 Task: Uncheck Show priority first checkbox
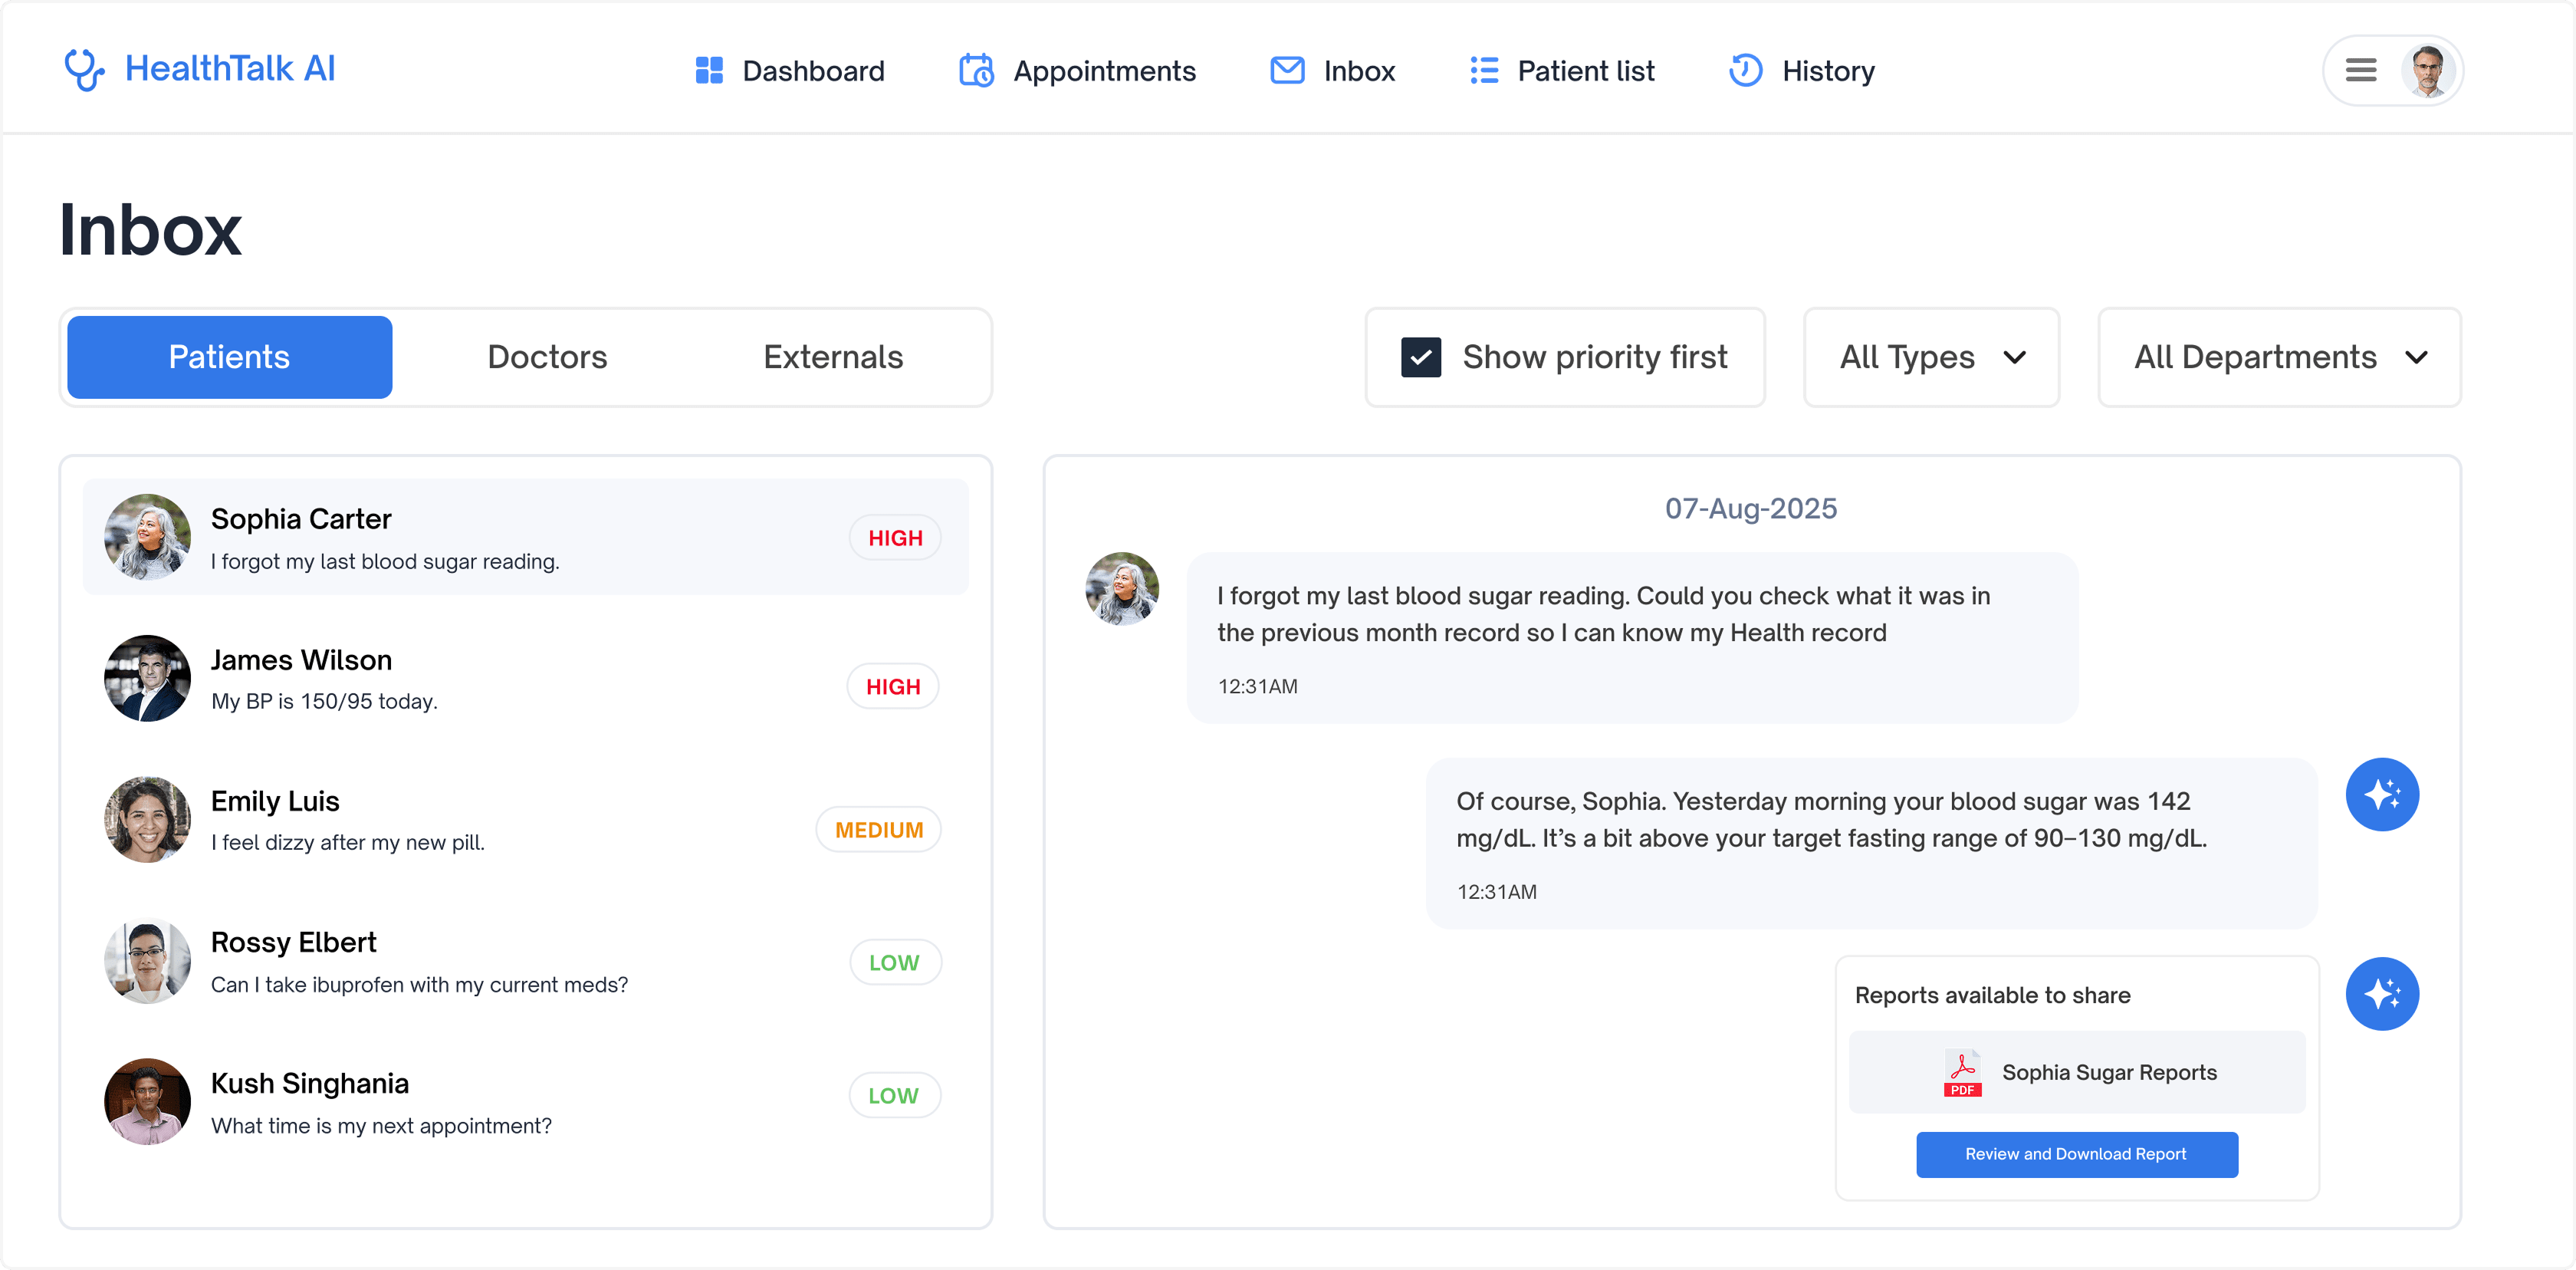coord(1421,358)
